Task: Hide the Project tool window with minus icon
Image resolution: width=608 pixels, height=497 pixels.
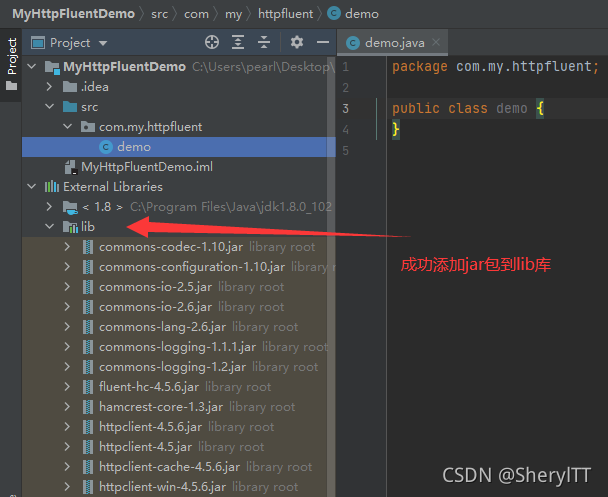Action: click(323, 42)
